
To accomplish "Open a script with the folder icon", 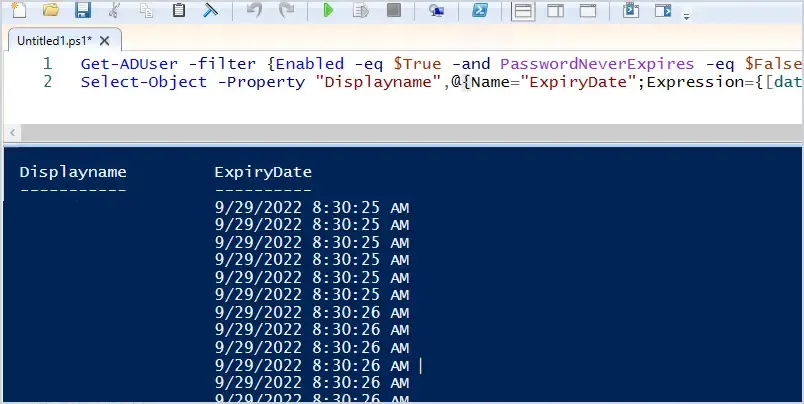I will [x=50, y=11].
